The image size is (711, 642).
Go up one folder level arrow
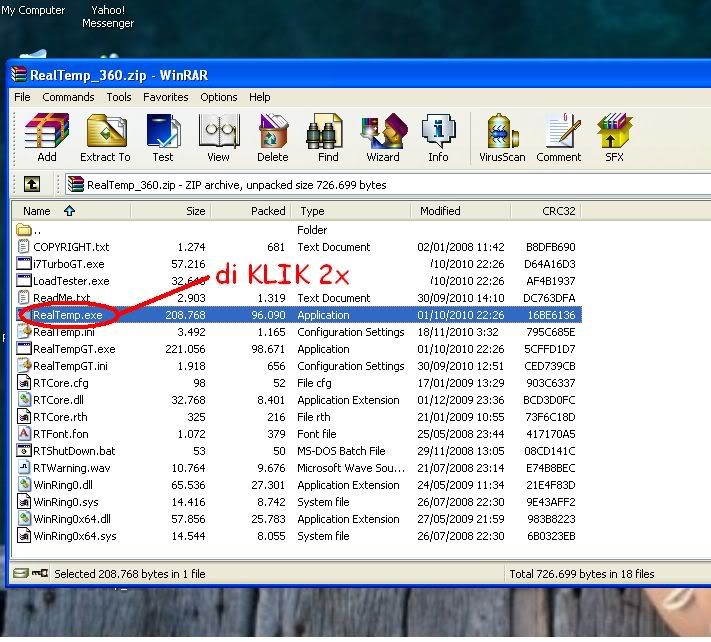pyautogui.click(x=32, y=184)
